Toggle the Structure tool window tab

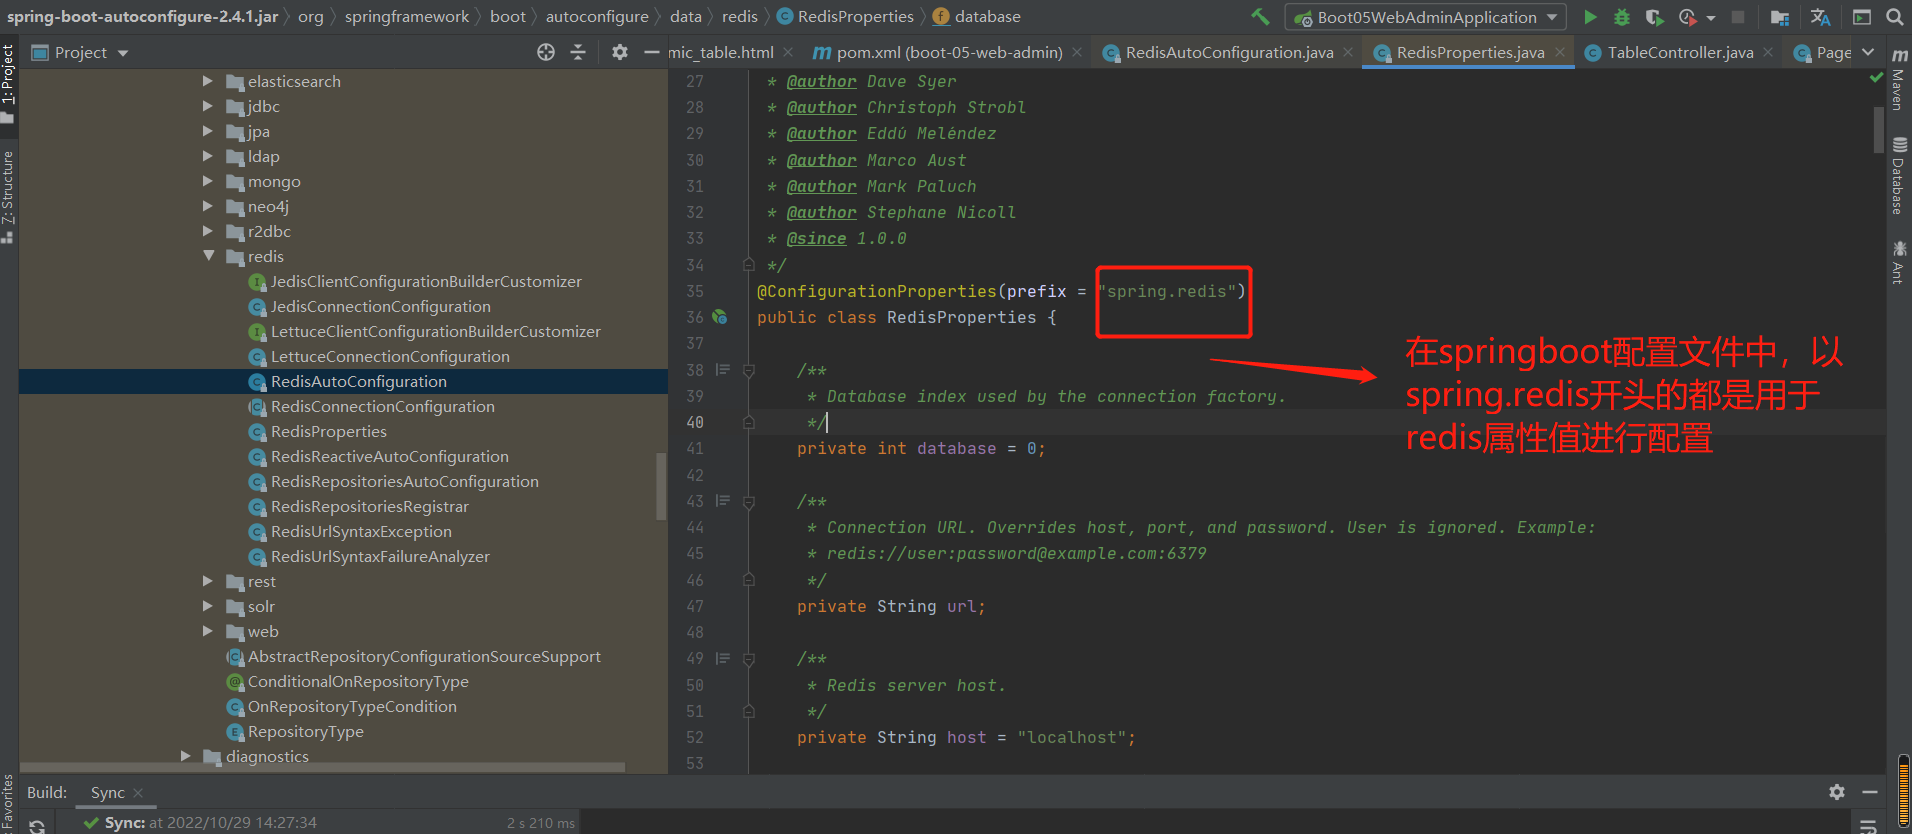(8, 197)
